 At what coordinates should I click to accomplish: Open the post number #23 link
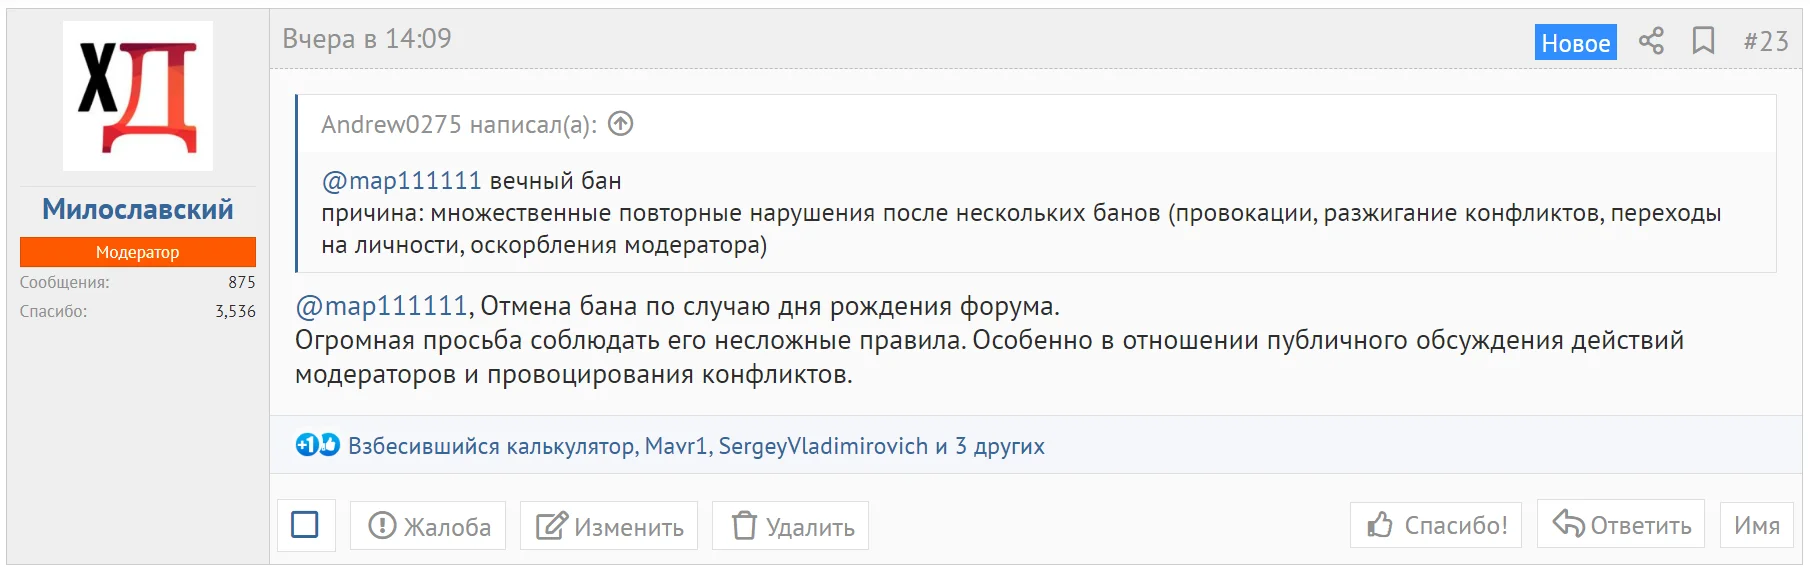[1765, 41]
